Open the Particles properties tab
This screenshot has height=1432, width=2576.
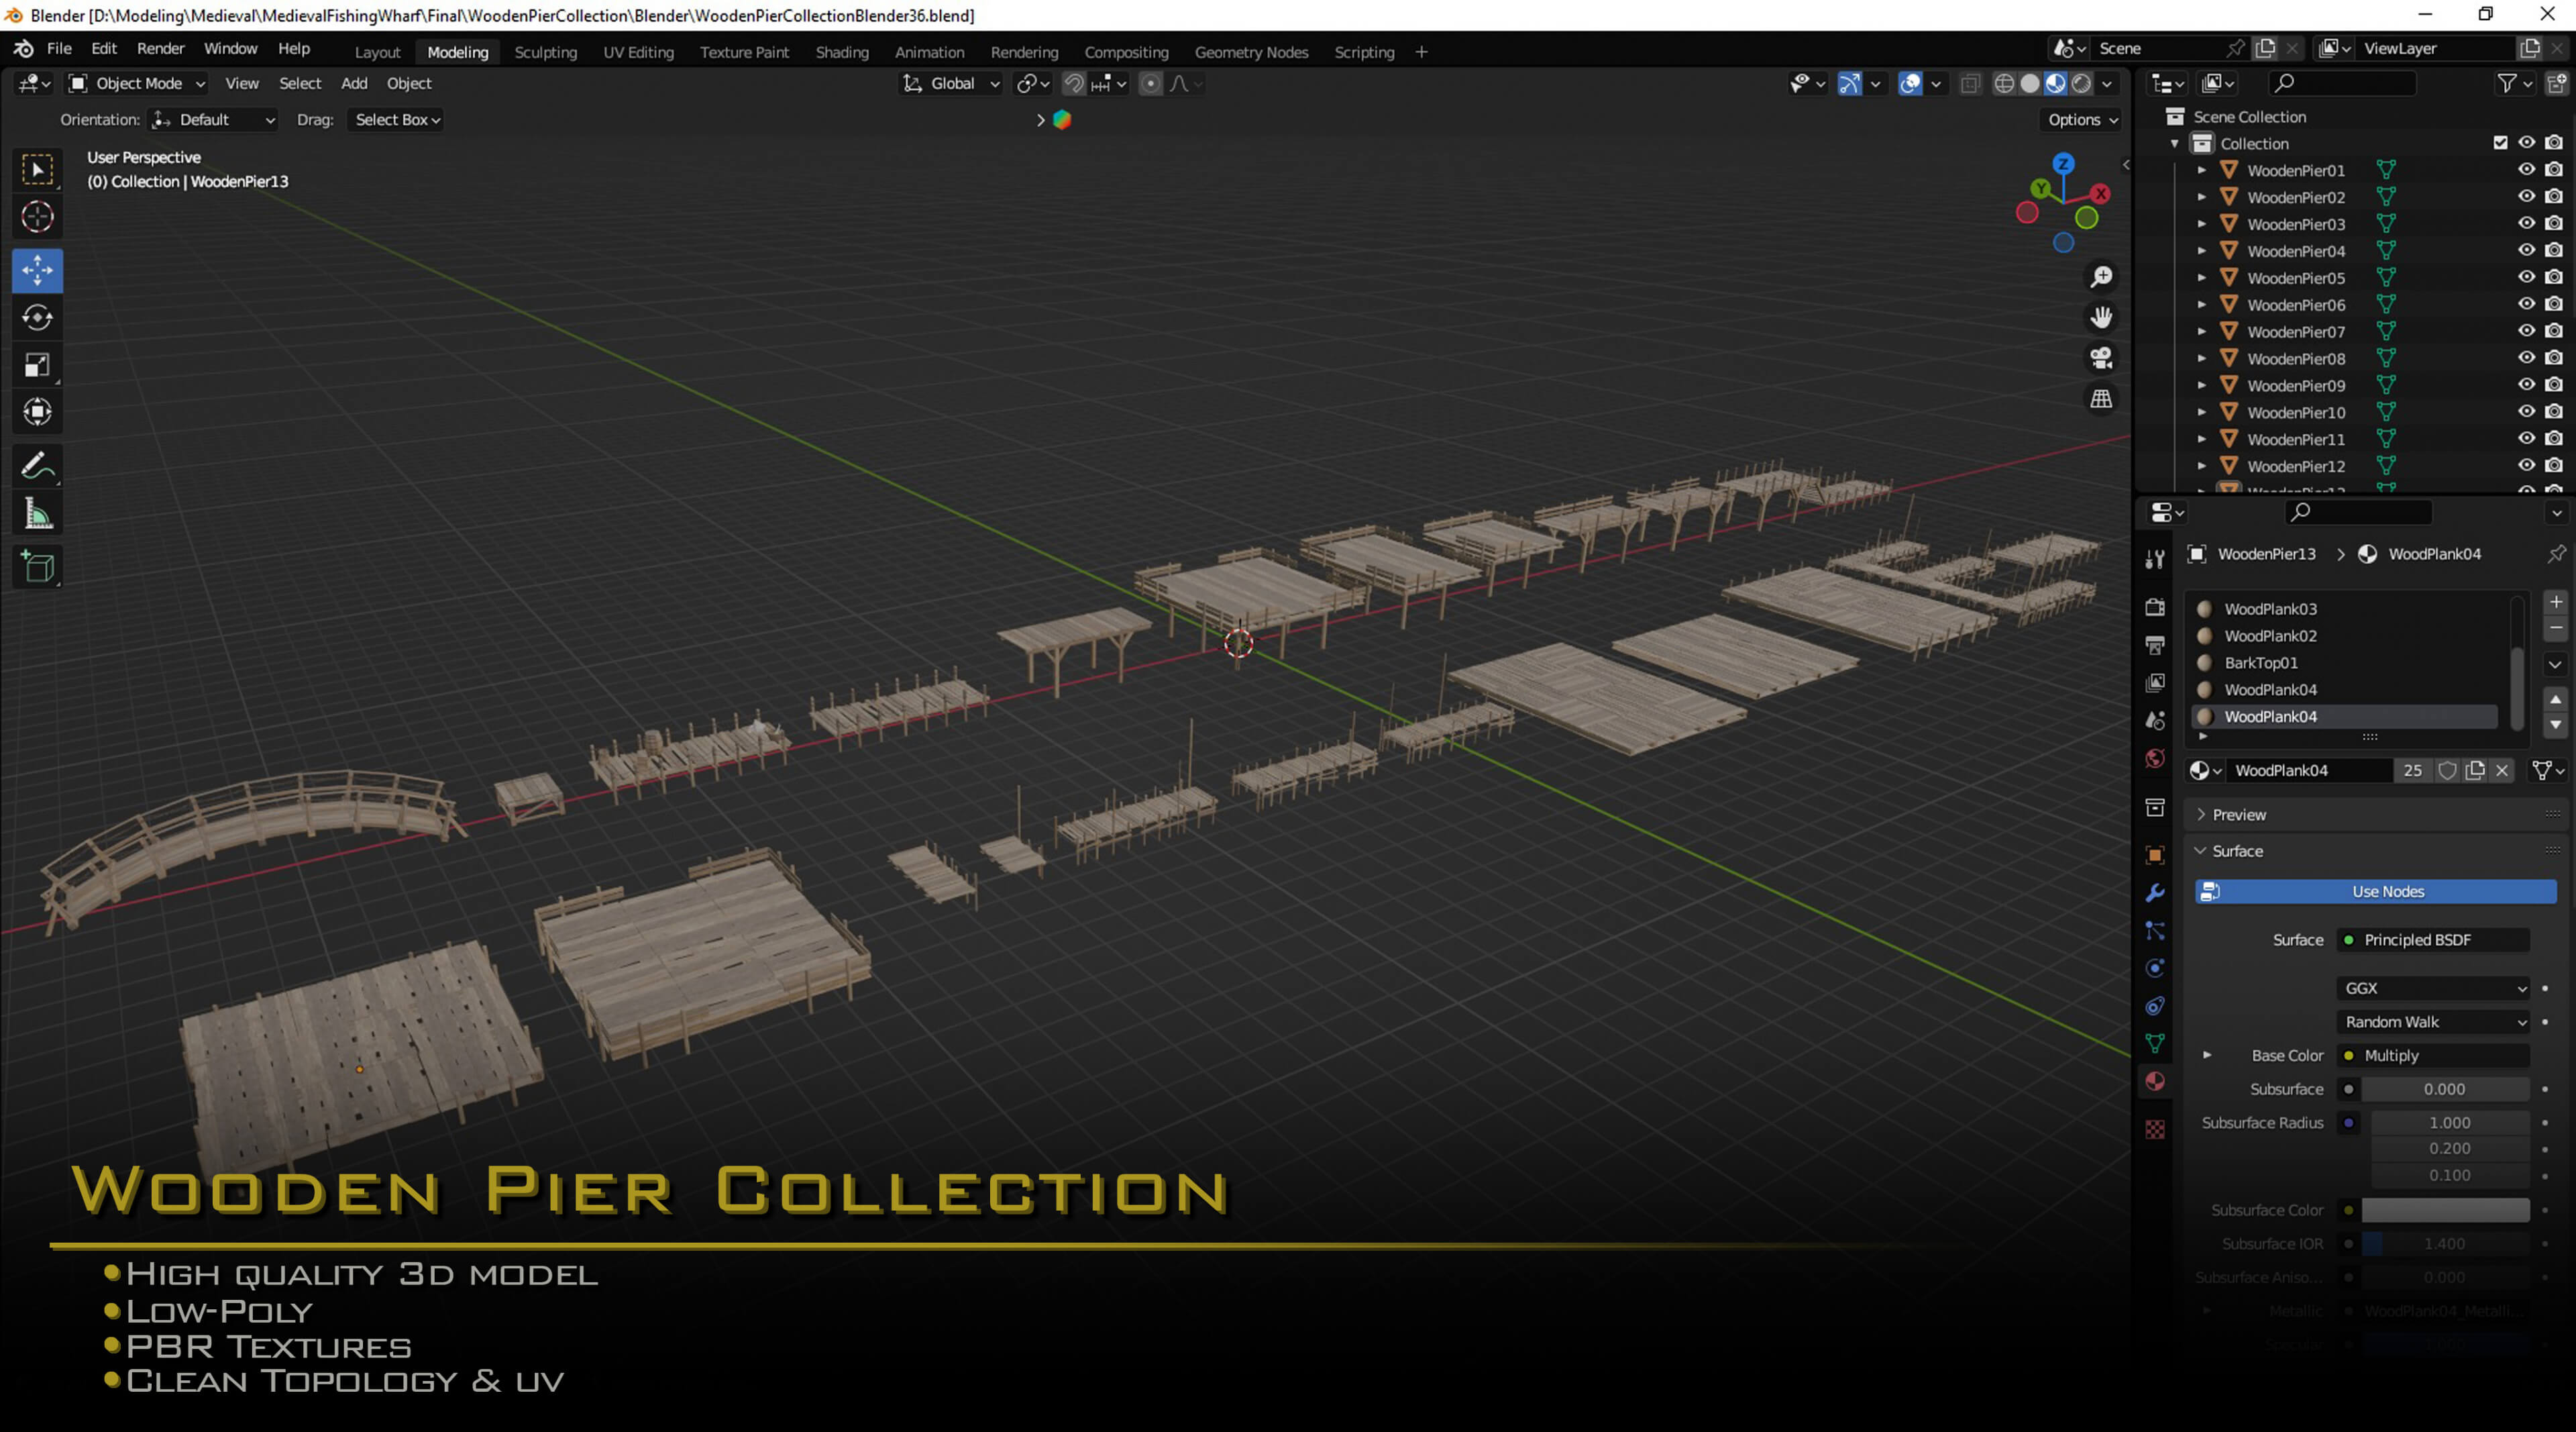coord(2155,930)
